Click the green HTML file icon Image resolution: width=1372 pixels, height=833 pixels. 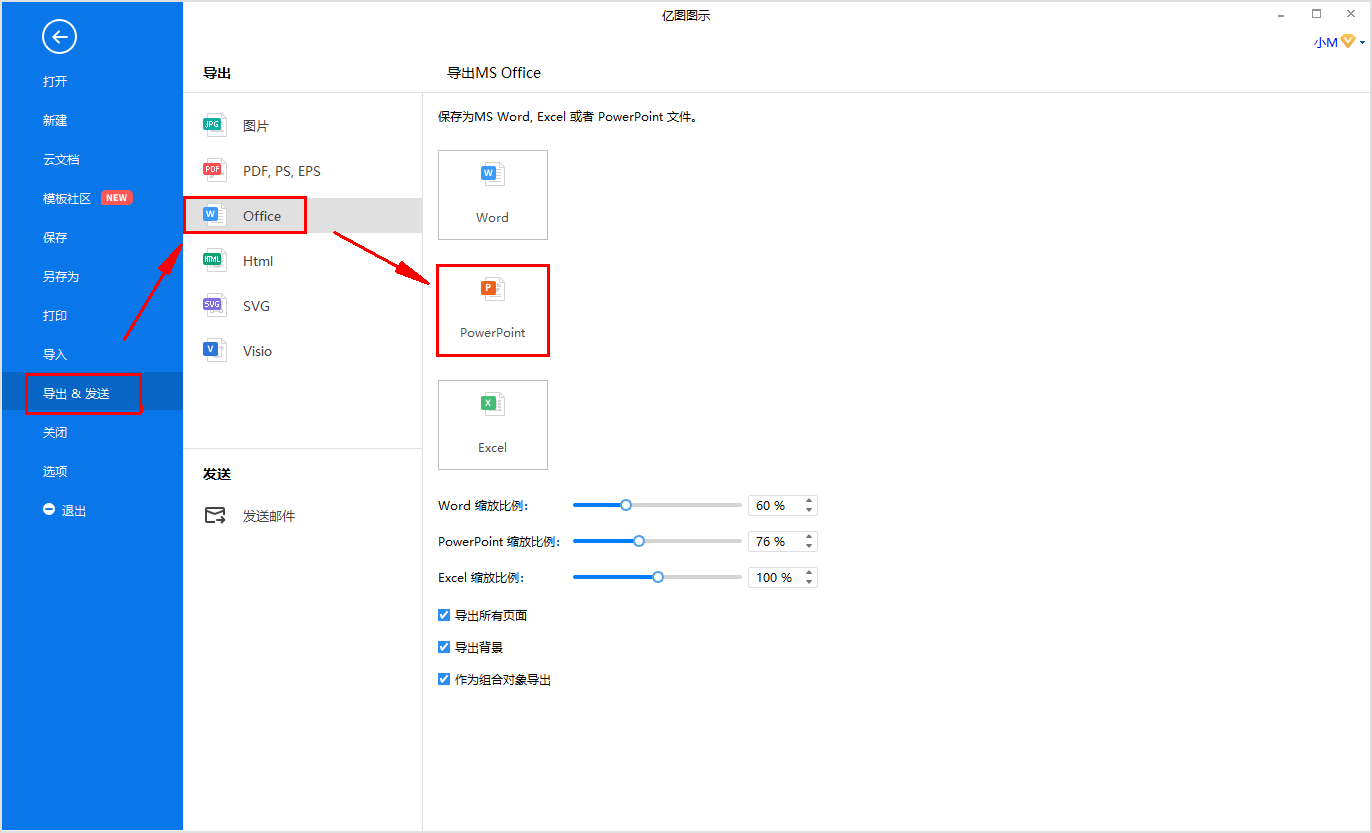click(214, 261)
